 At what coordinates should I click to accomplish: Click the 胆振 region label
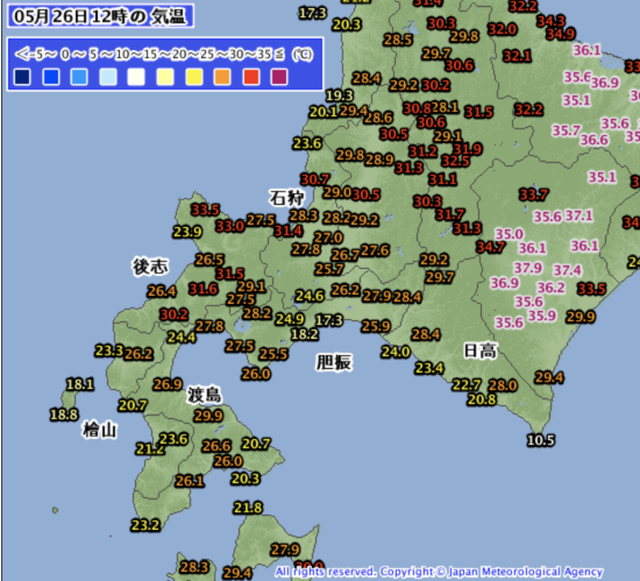point(334,362)
